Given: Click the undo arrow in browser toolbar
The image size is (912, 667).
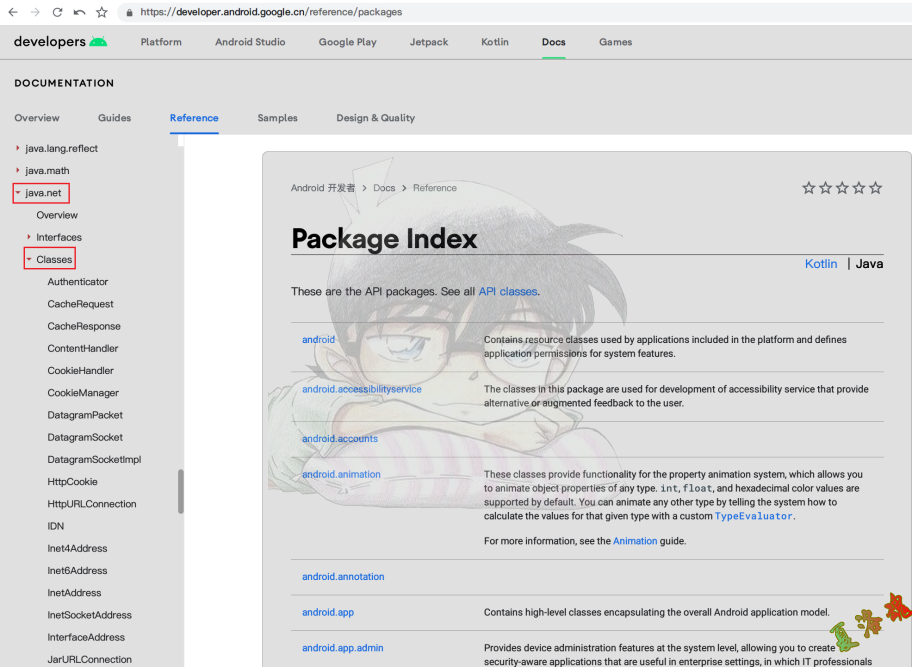Looking at the screenshot, I should (x=79, y=13).
